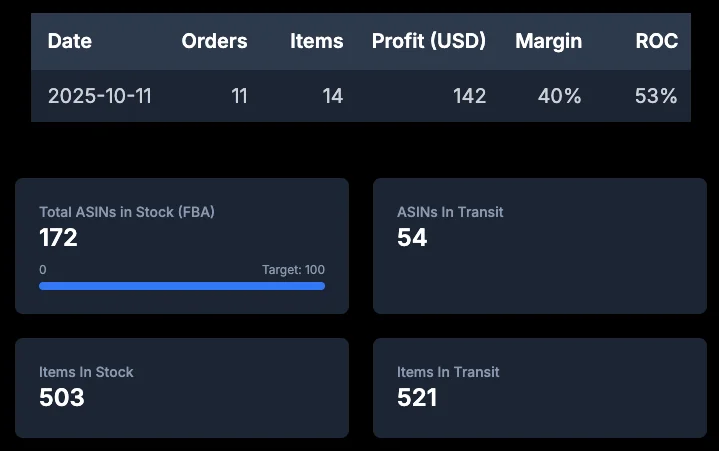
Task: Click the Orders value 11 cell
Action: pos(239,96)
